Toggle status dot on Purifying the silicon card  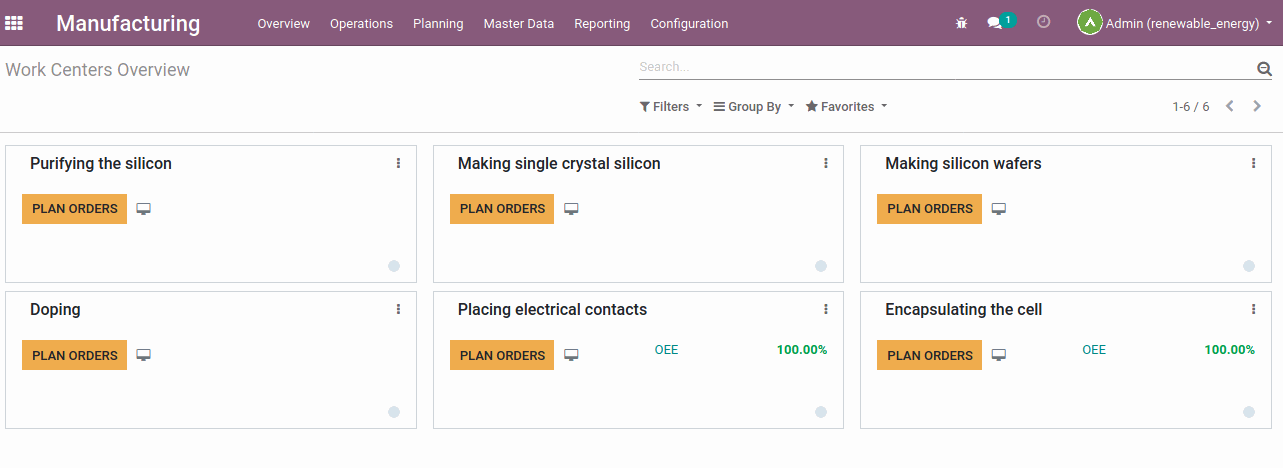[394, 266]
